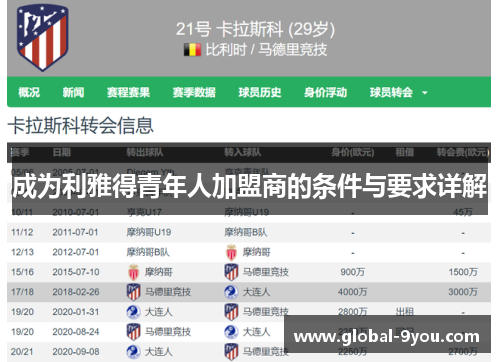Select the 4000万 value cell
Viewport: 500px width, 362px height.
tap(353, 292)
